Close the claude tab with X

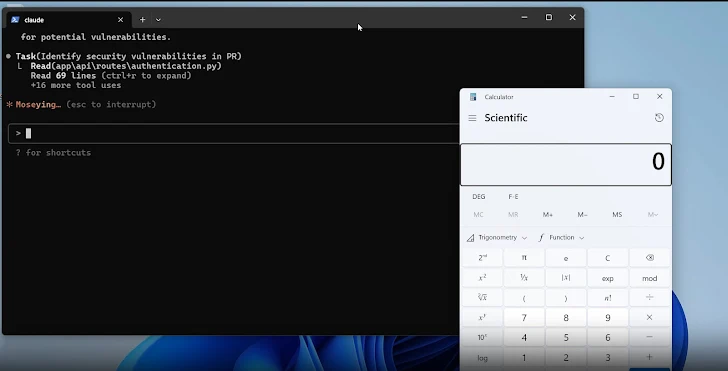coord(121,20)
